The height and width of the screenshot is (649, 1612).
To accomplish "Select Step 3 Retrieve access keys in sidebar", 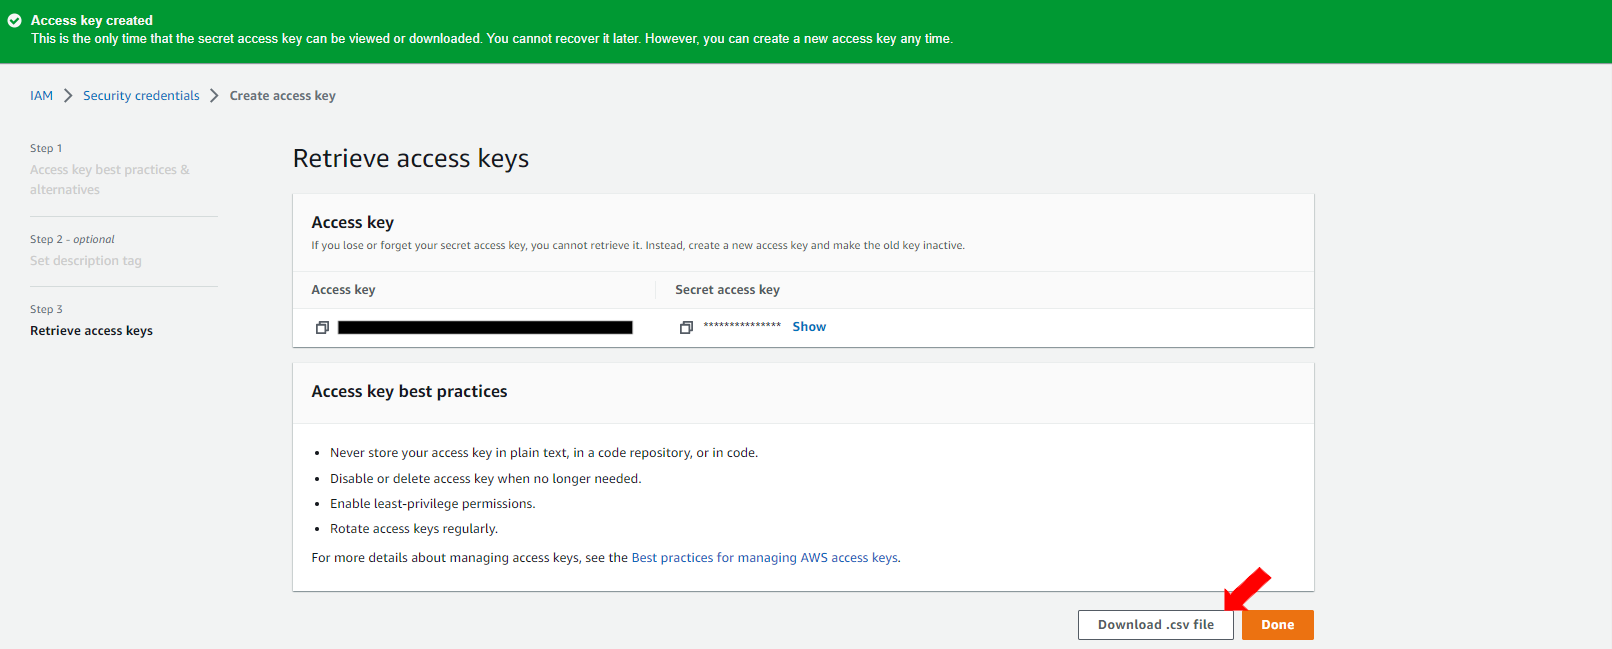I will [91, 331].
